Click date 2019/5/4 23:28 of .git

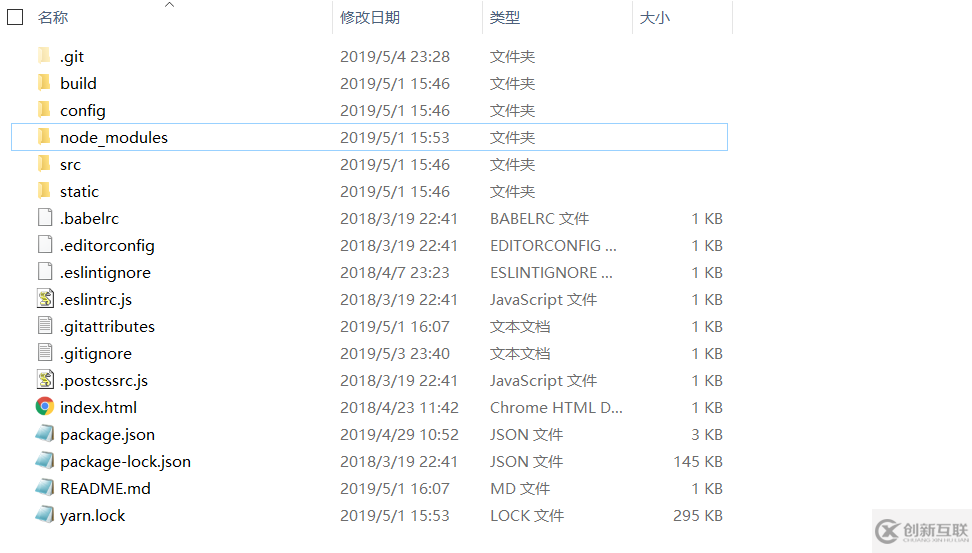(x=395, y=56)
